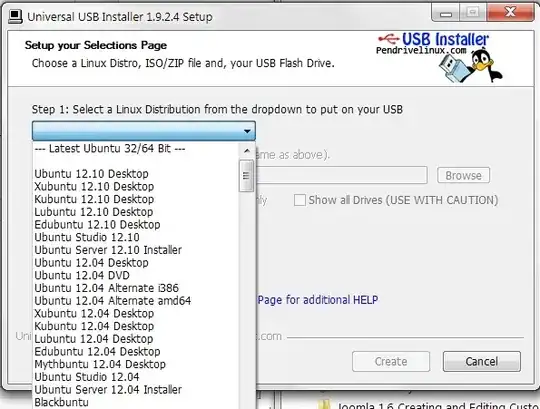Click the Setup your Selections Page heading
Viewport: 540px width, 409px height.
tap(96, 45)
